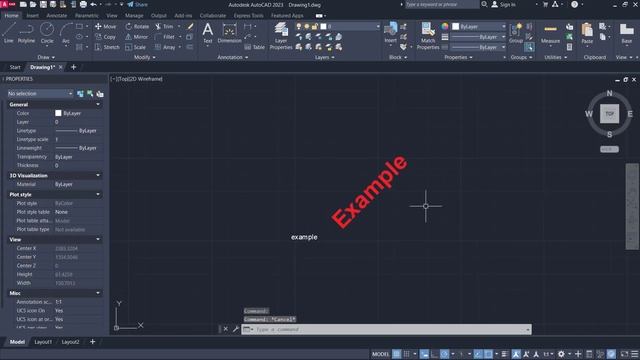
Task: Toggle polar tracking in status bar
Action: (444, 354)
